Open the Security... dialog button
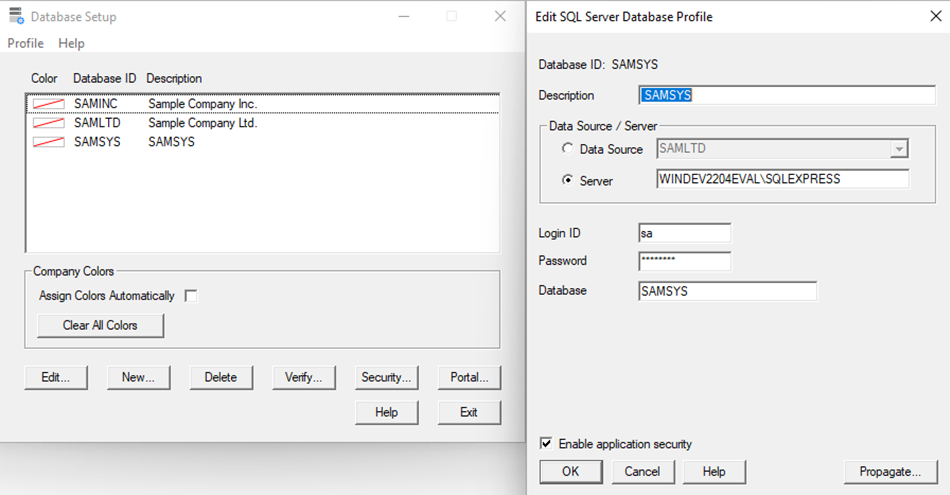This screenshot has height=495, width=950. point(386,377)
